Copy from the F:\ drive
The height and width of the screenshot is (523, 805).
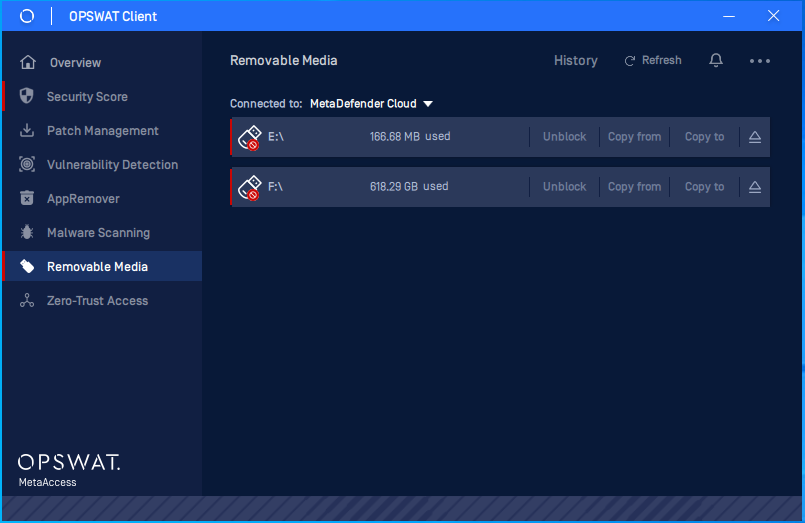634,186
